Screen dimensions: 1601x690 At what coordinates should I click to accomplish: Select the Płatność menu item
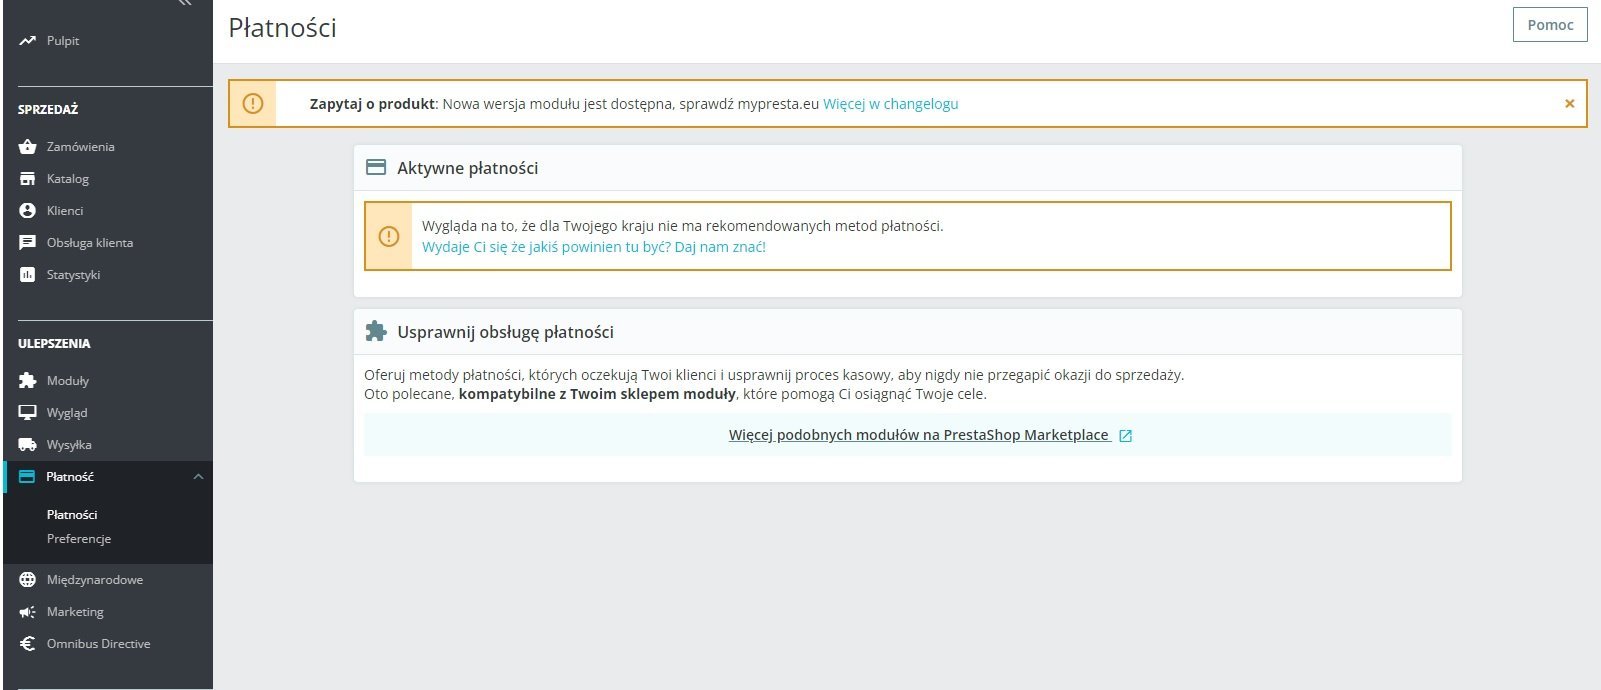(x=69, y=477)
